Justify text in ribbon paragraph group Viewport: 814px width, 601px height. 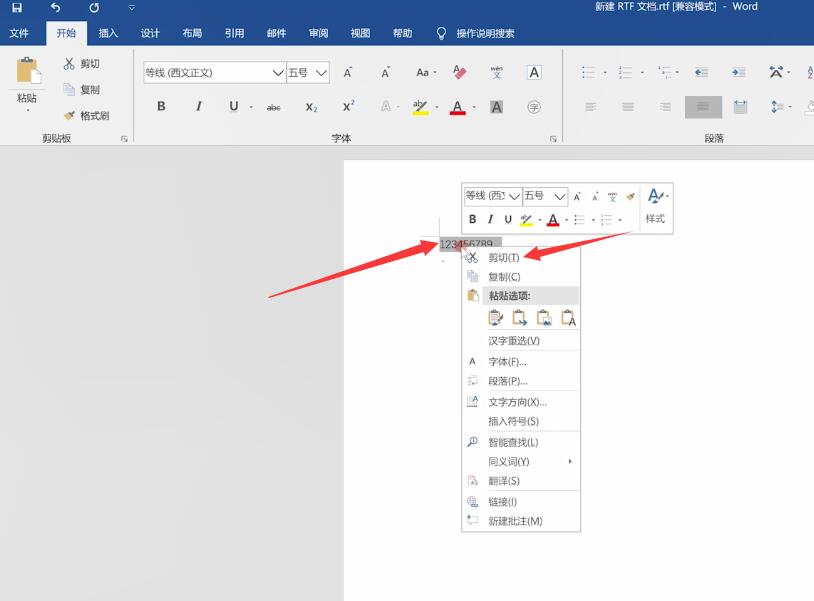click(703, 107)
